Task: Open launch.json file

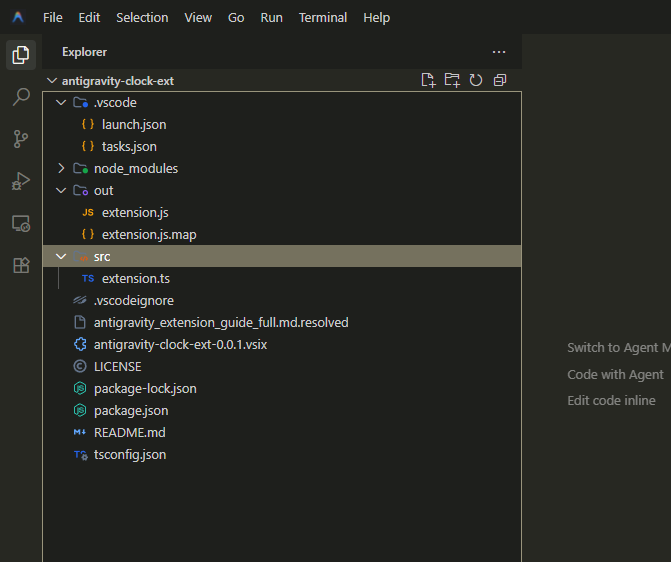Action: pyautogui.click(x=134, y=125)
